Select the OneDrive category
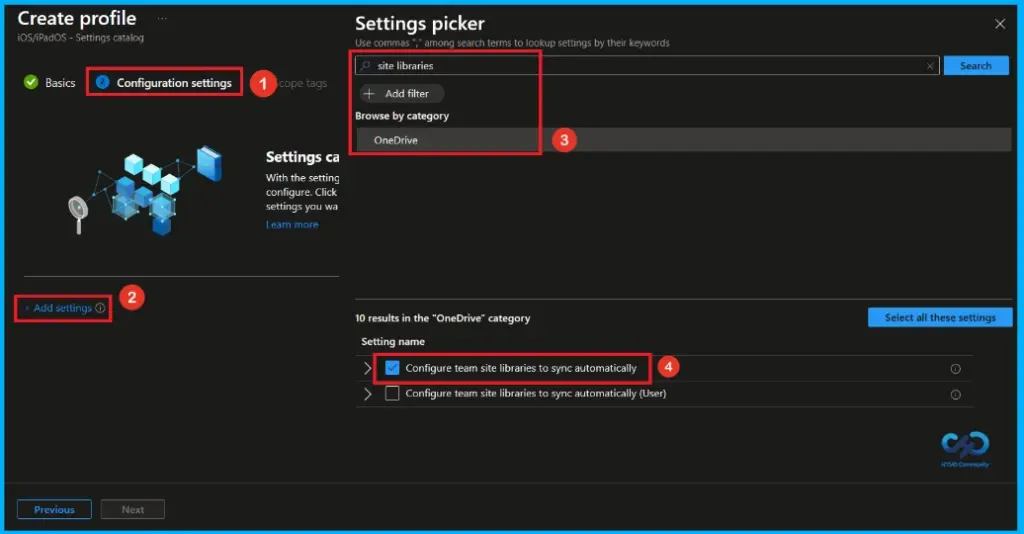The image size is (1024, 534). (x=683, y=140)
